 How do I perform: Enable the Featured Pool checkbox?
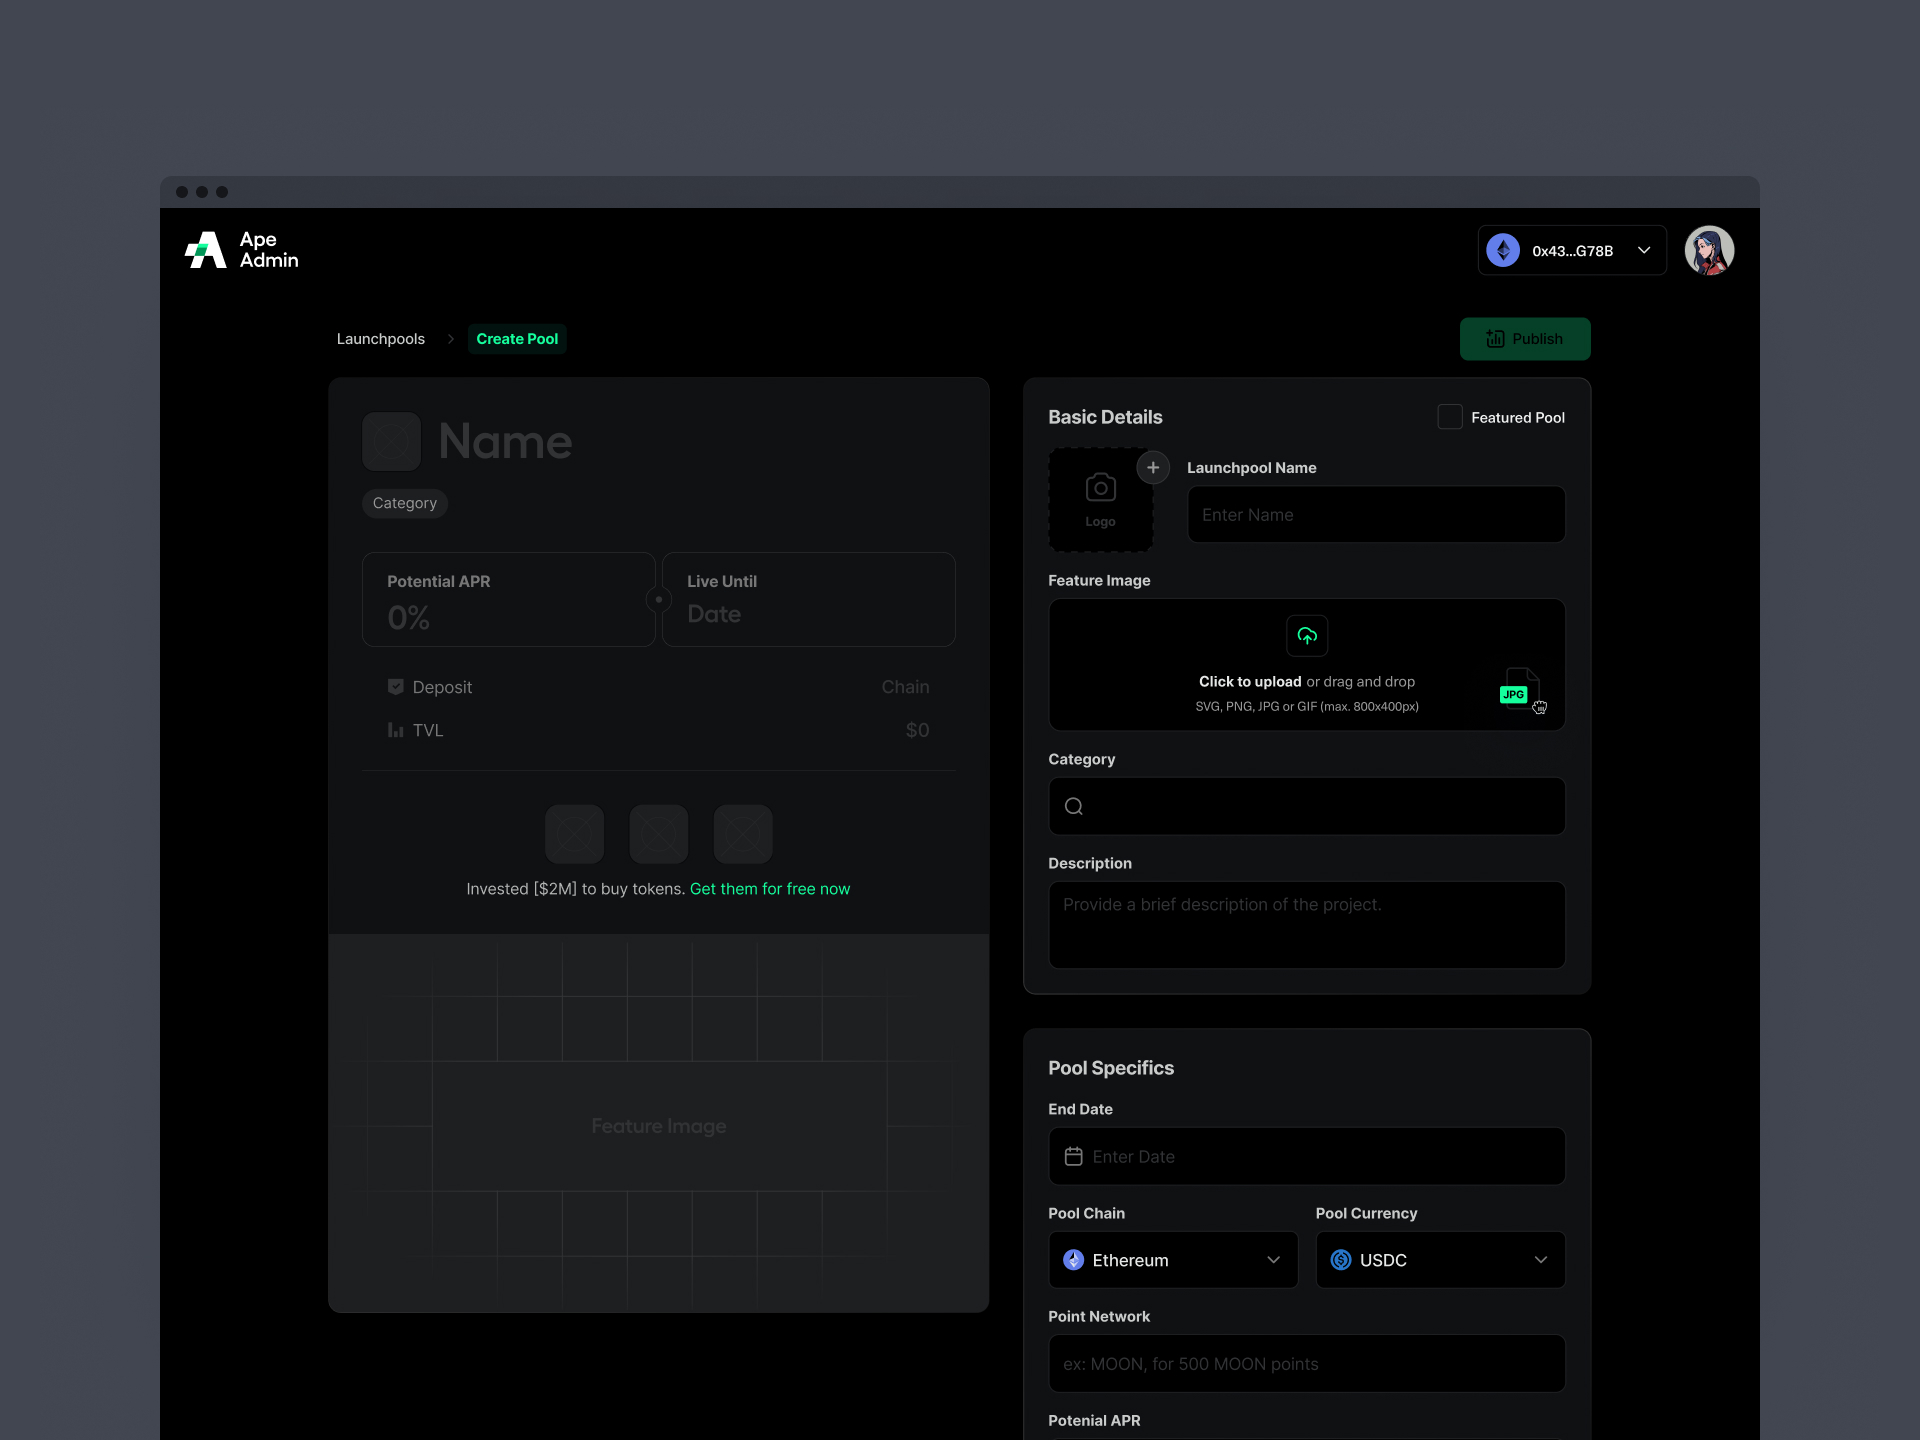[x=1450, y=417]
